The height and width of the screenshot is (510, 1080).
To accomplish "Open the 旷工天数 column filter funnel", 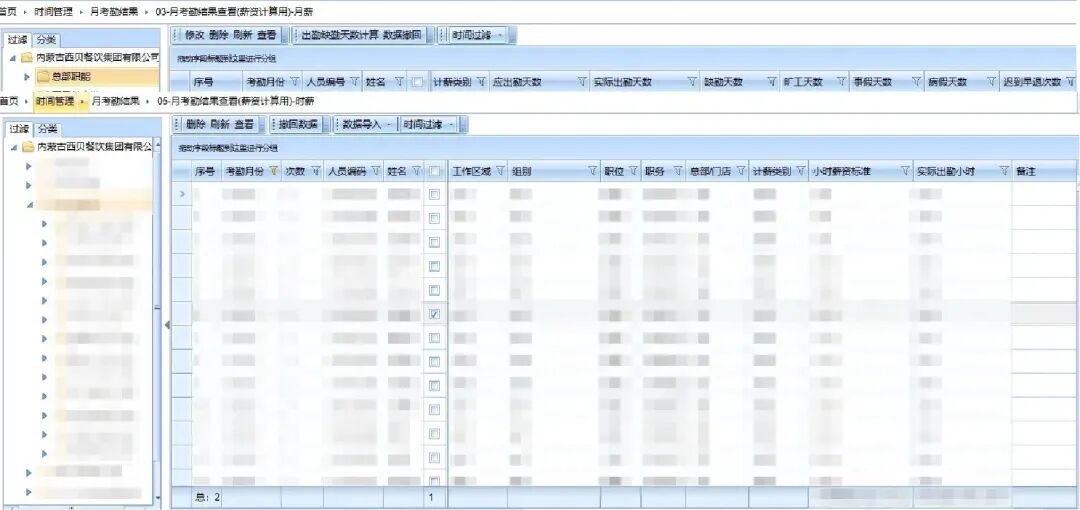I will 841,82.
